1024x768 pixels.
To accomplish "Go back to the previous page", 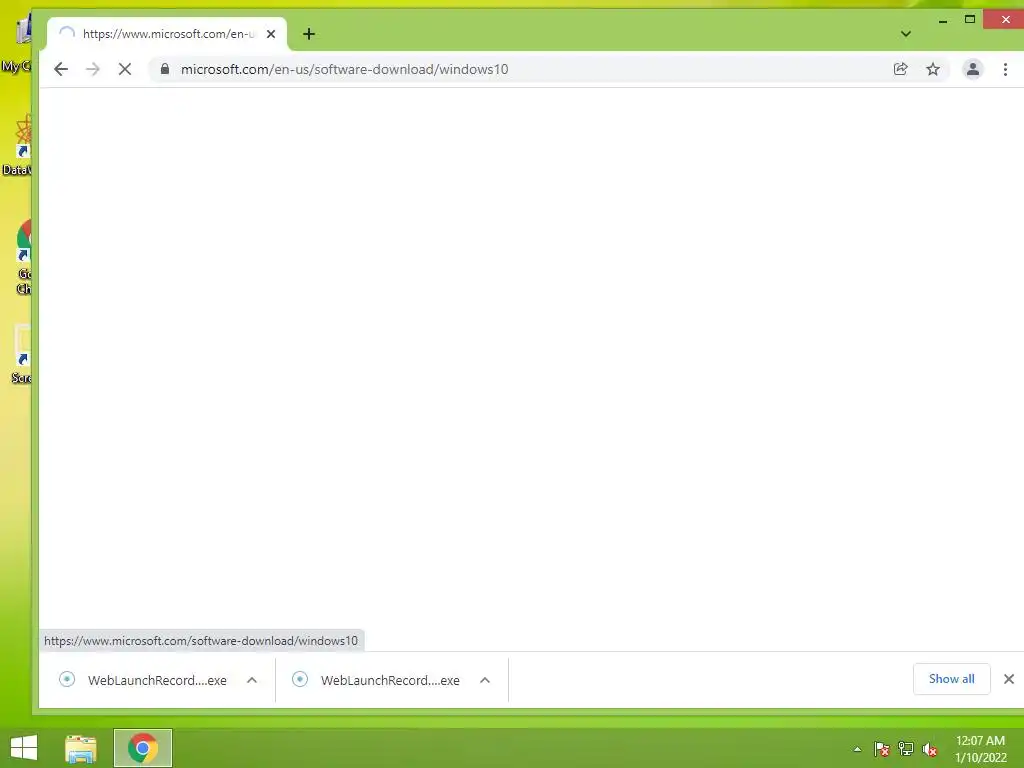I will pos(61,69).
